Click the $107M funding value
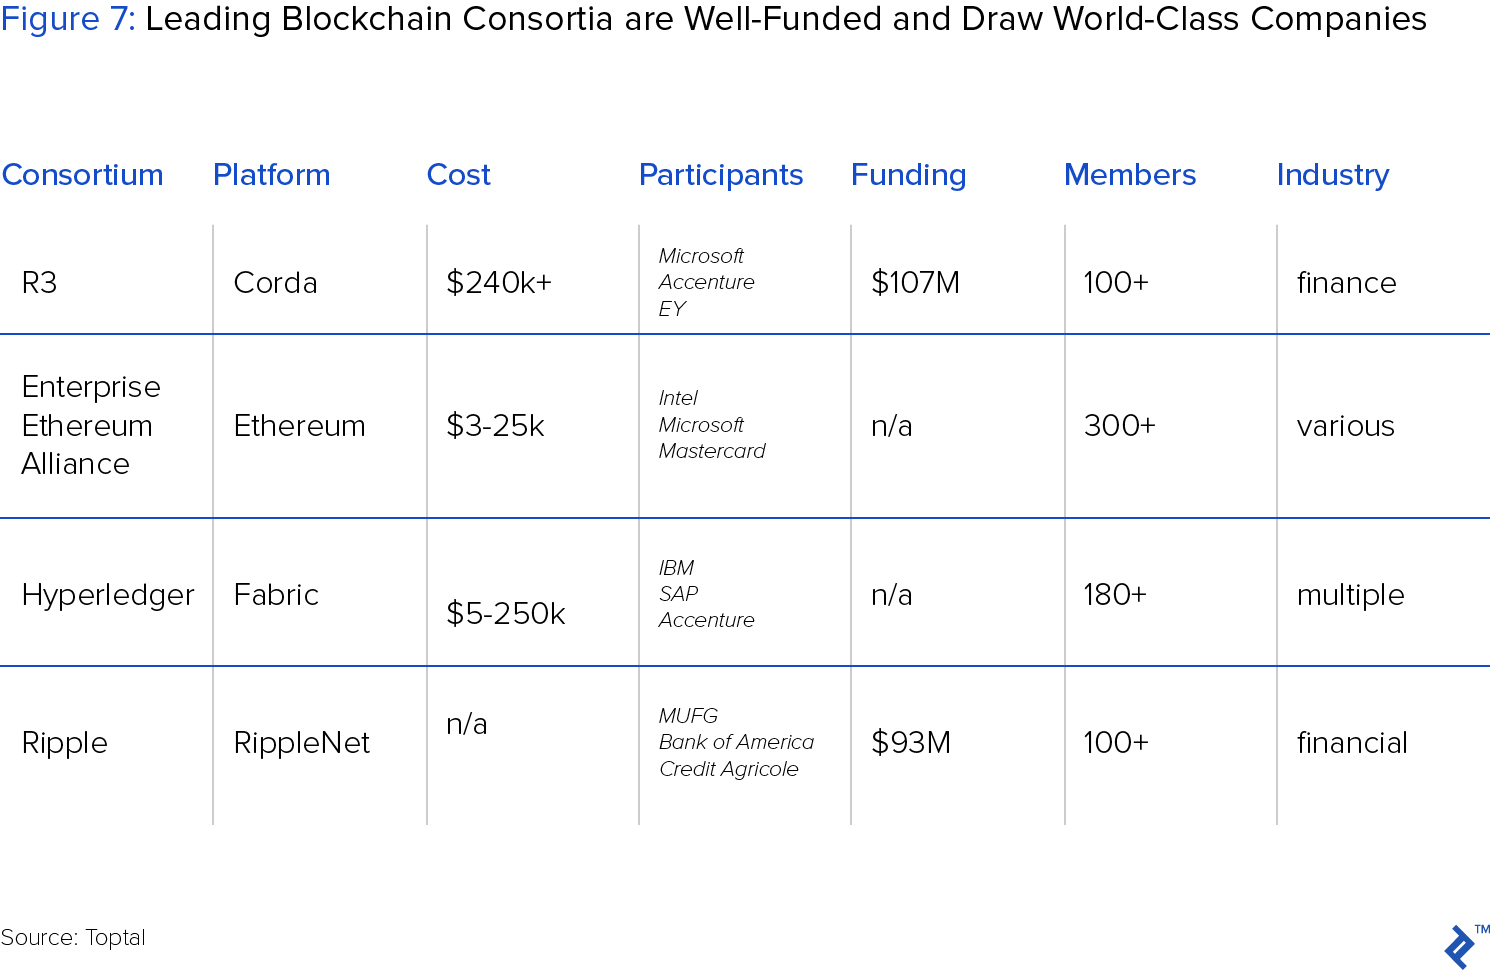 tap(915, 283)
